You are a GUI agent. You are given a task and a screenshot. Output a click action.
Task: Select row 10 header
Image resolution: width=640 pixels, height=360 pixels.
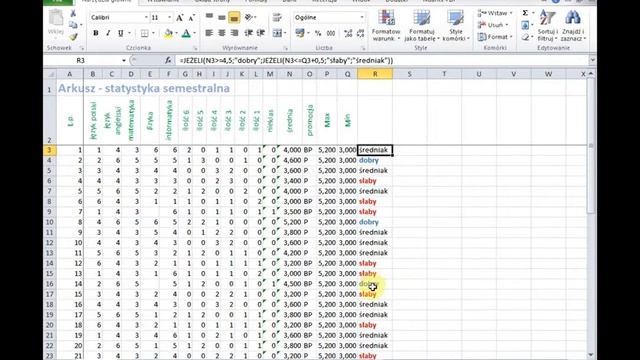[x=49, y=222]
